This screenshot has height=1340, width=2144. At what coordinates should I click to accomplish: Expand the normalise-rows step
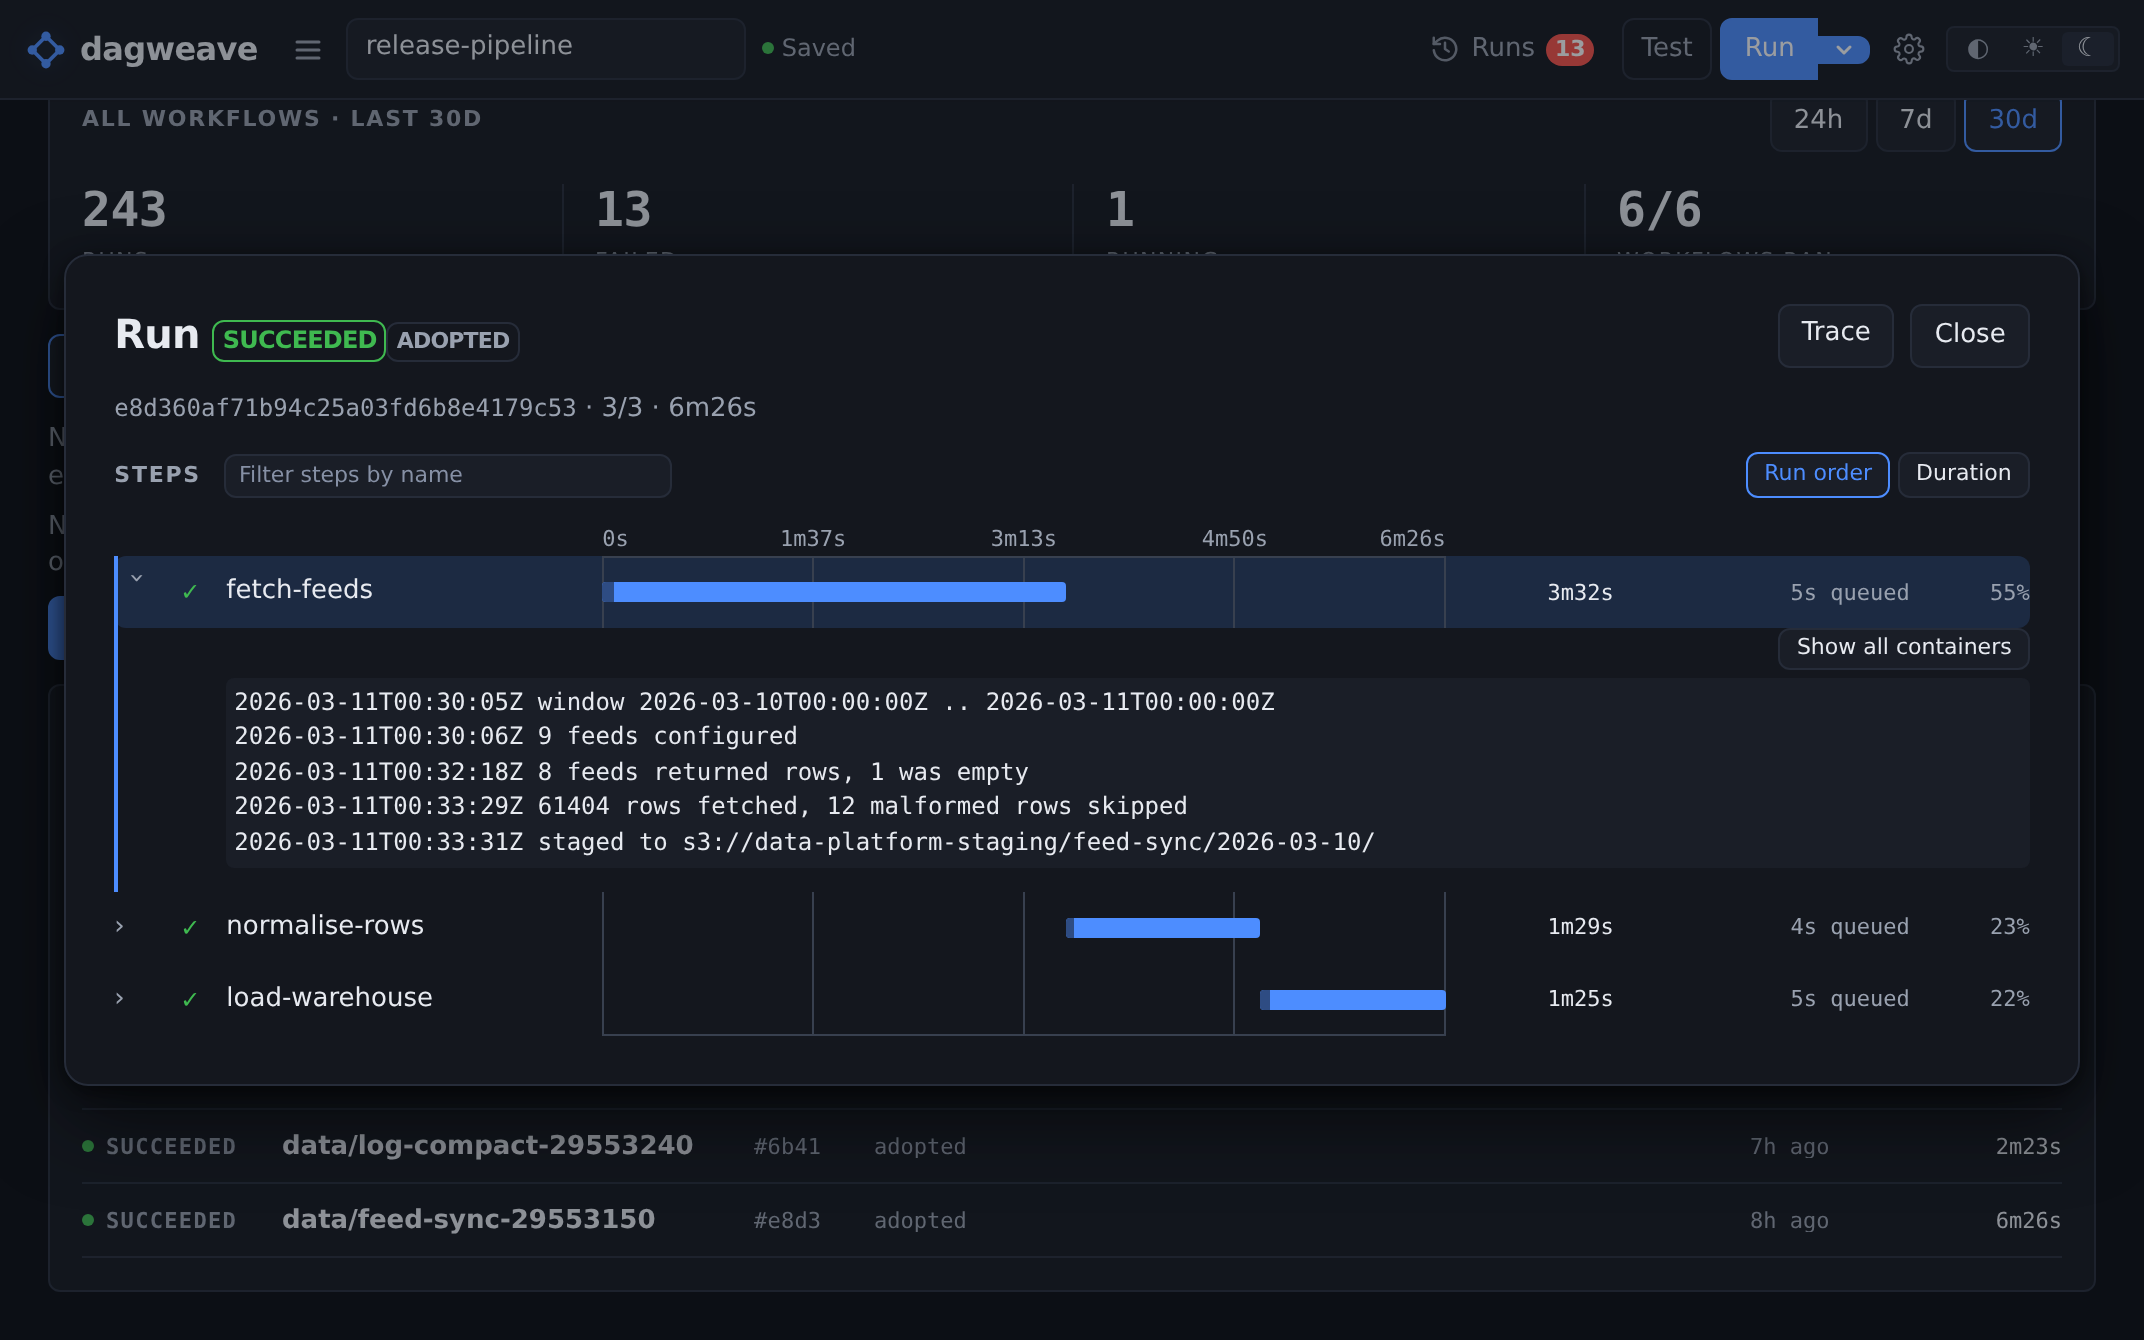coord(120,927)
